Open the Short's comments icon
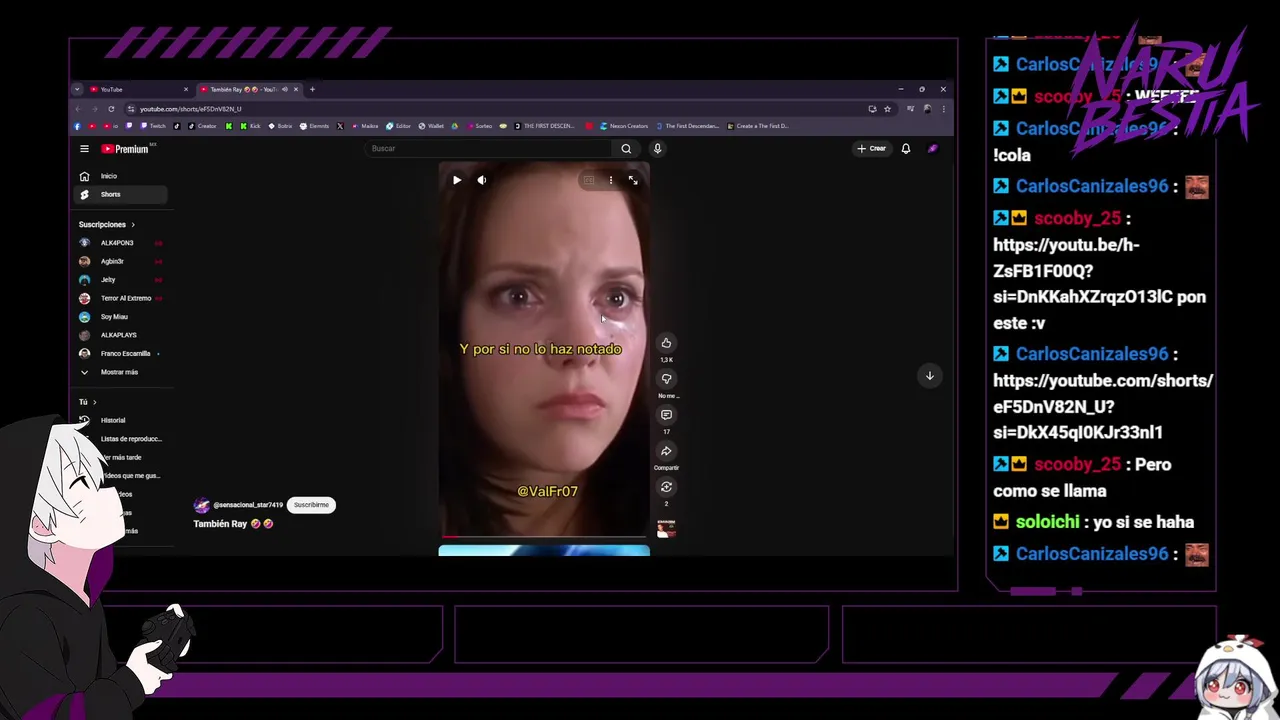1280x720 pixels. click(666, 415)
